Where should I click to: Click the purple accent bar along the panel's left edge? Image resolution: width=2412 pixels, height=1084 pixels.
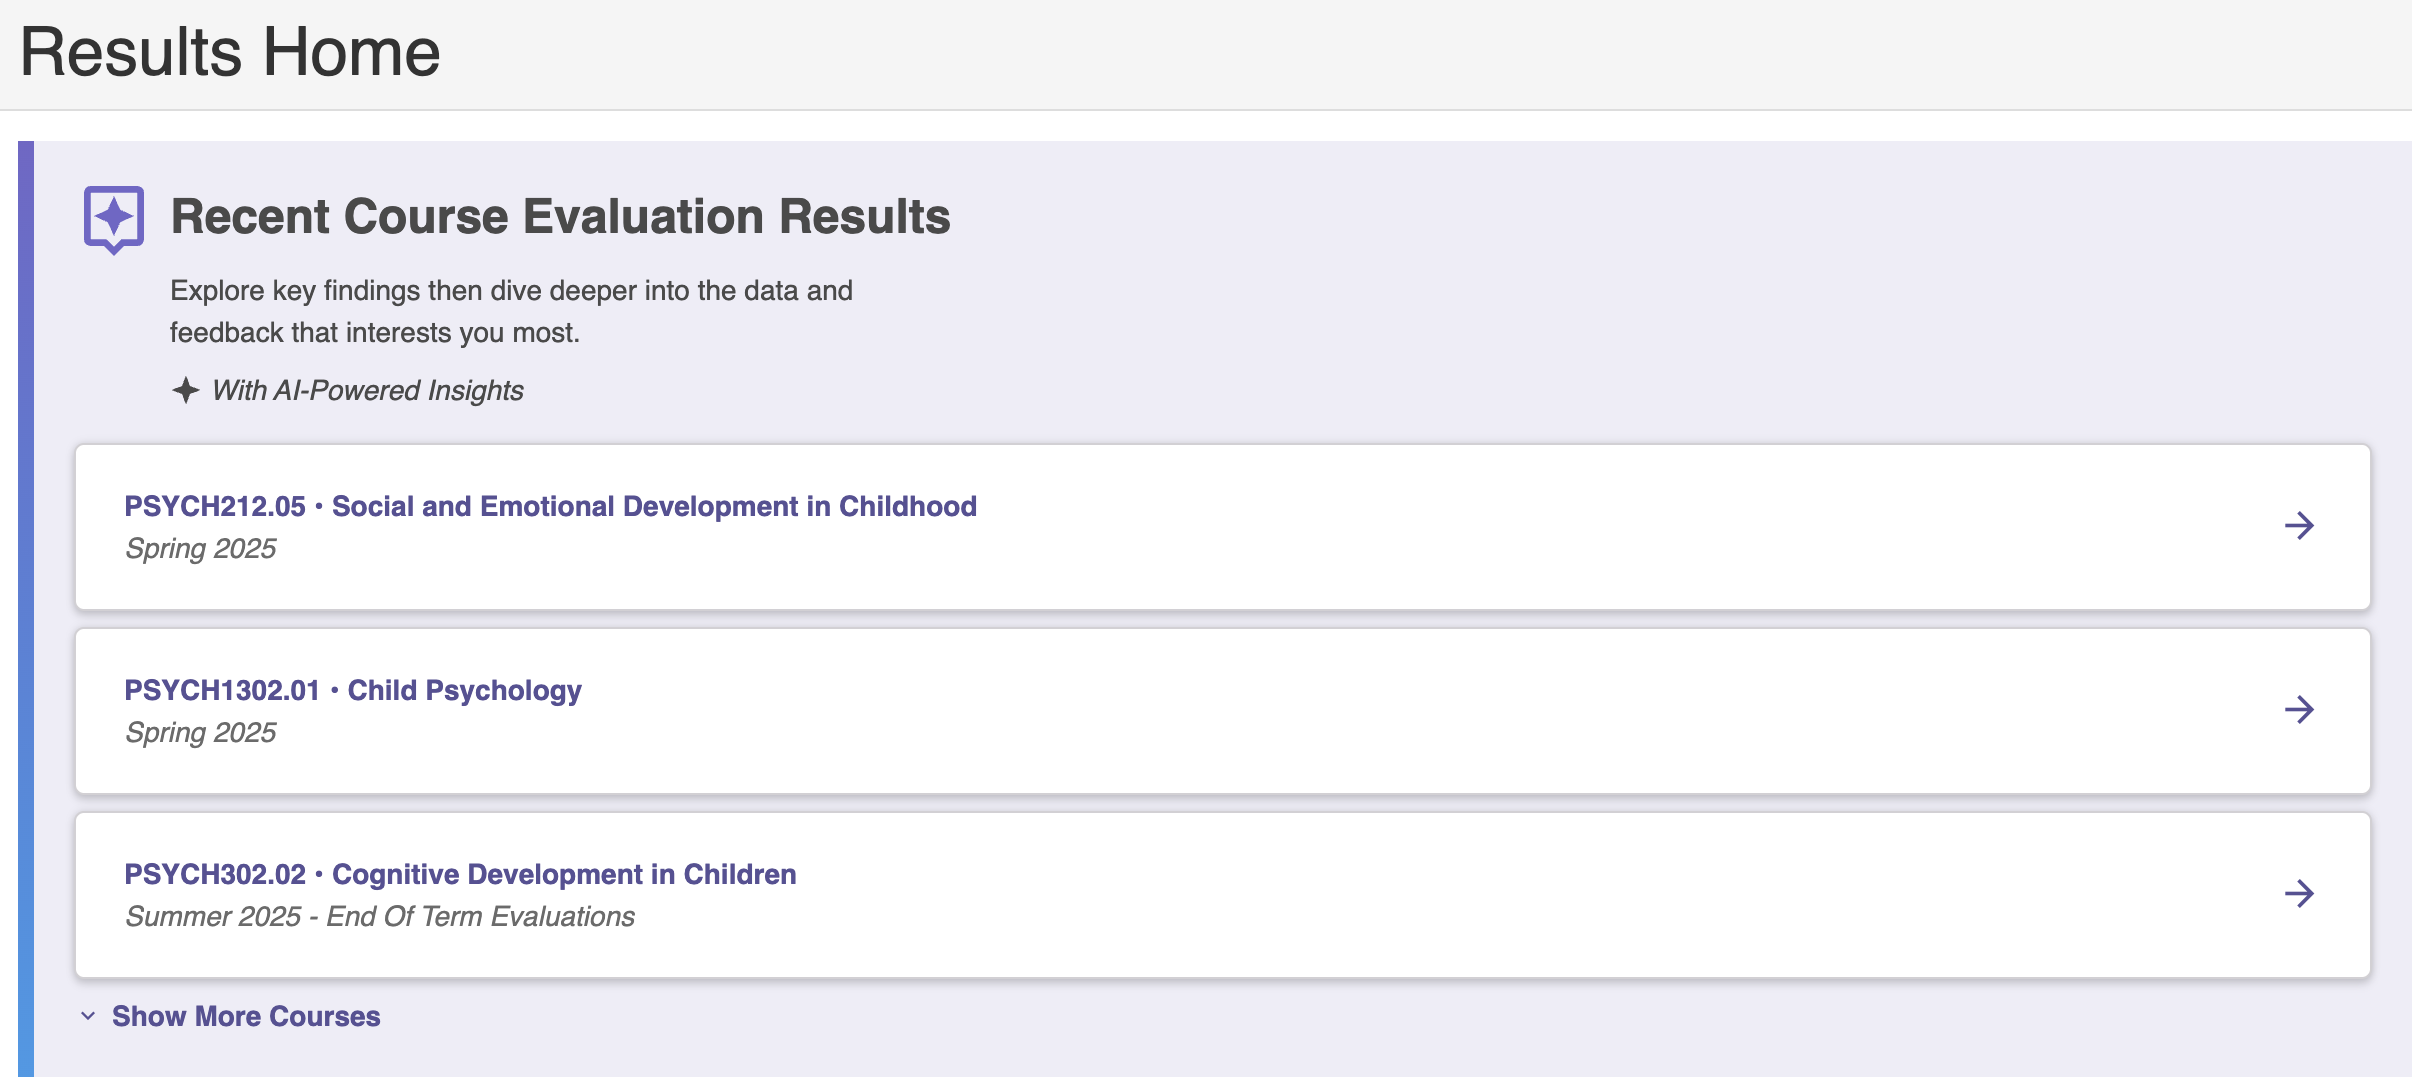[x=26, y=610]
